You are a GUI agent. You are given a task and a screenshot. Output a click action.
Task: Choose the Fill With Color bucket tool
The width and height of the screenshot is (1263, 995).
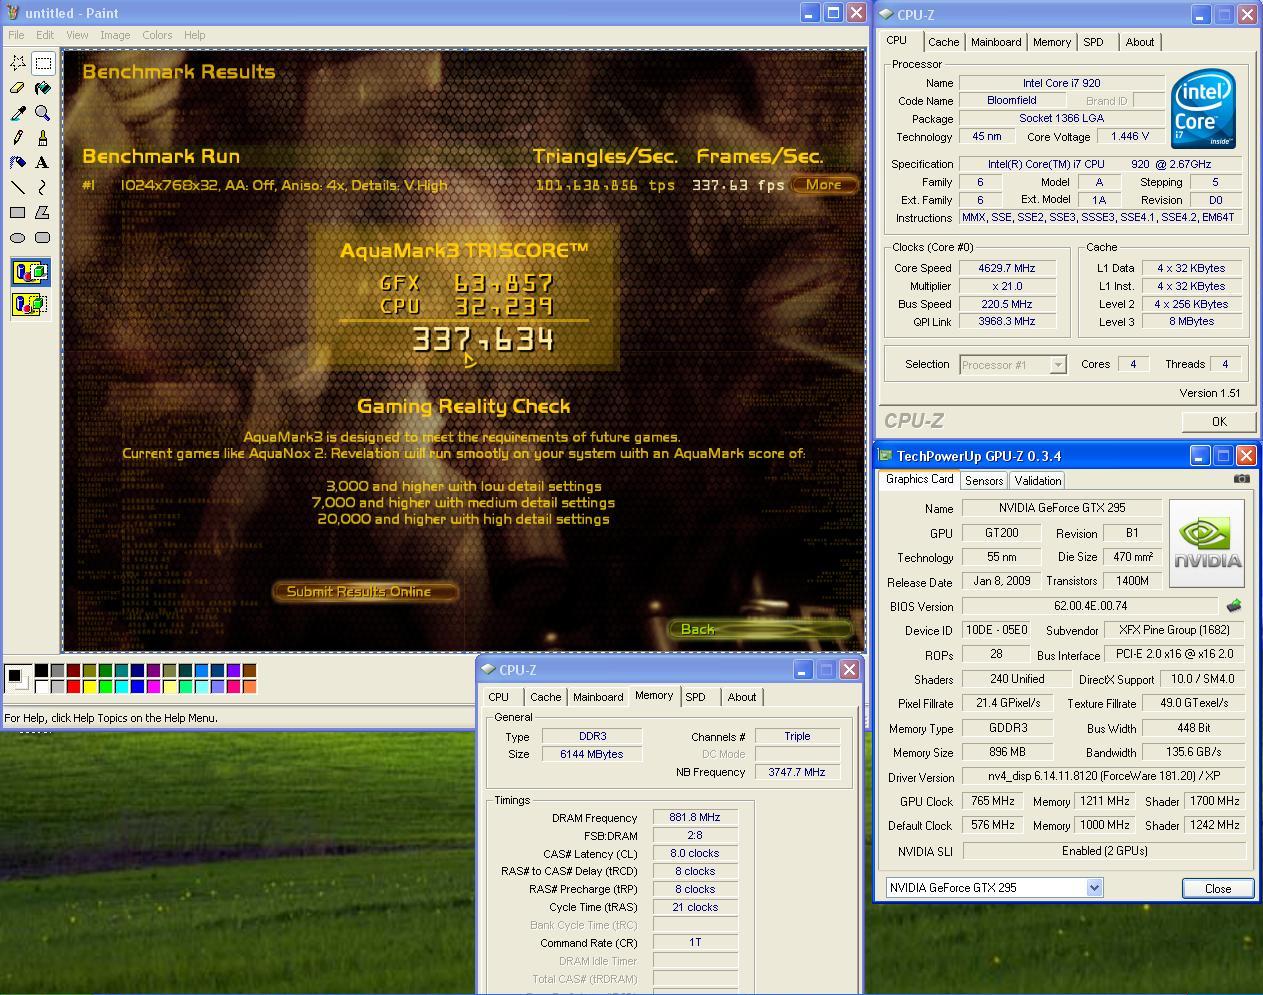[x=43, y=88]
